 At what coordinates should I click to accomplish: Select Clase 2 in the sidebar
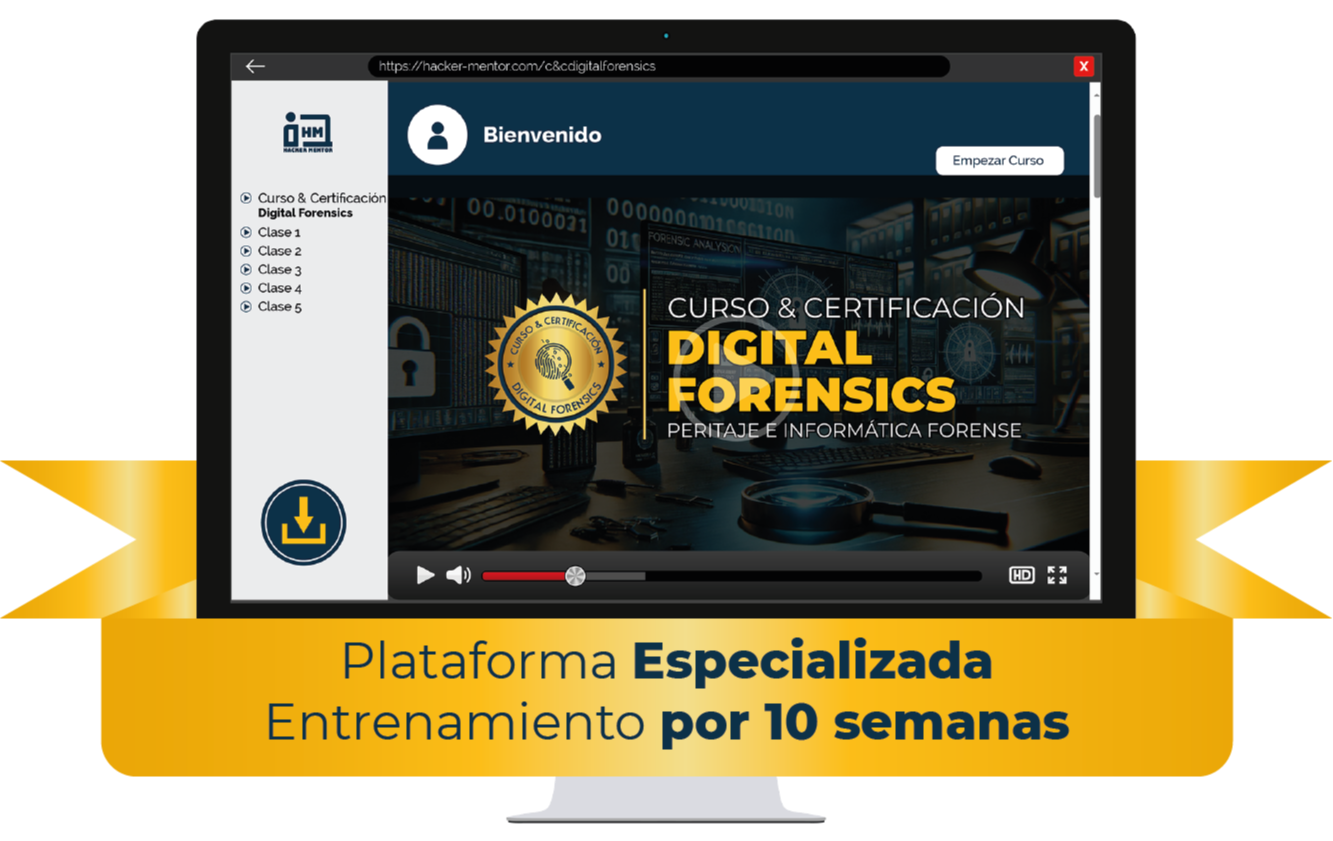[271, 251]
